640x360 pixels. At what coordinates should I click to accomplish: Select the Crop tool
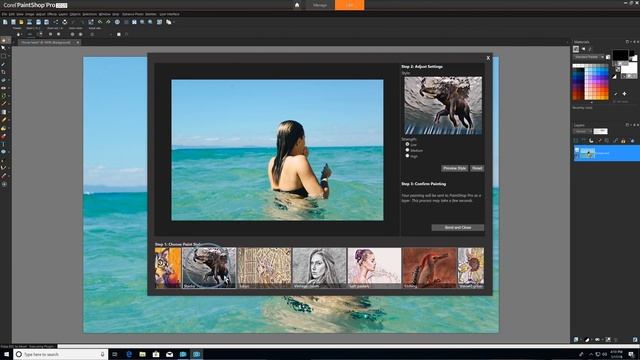4,72
